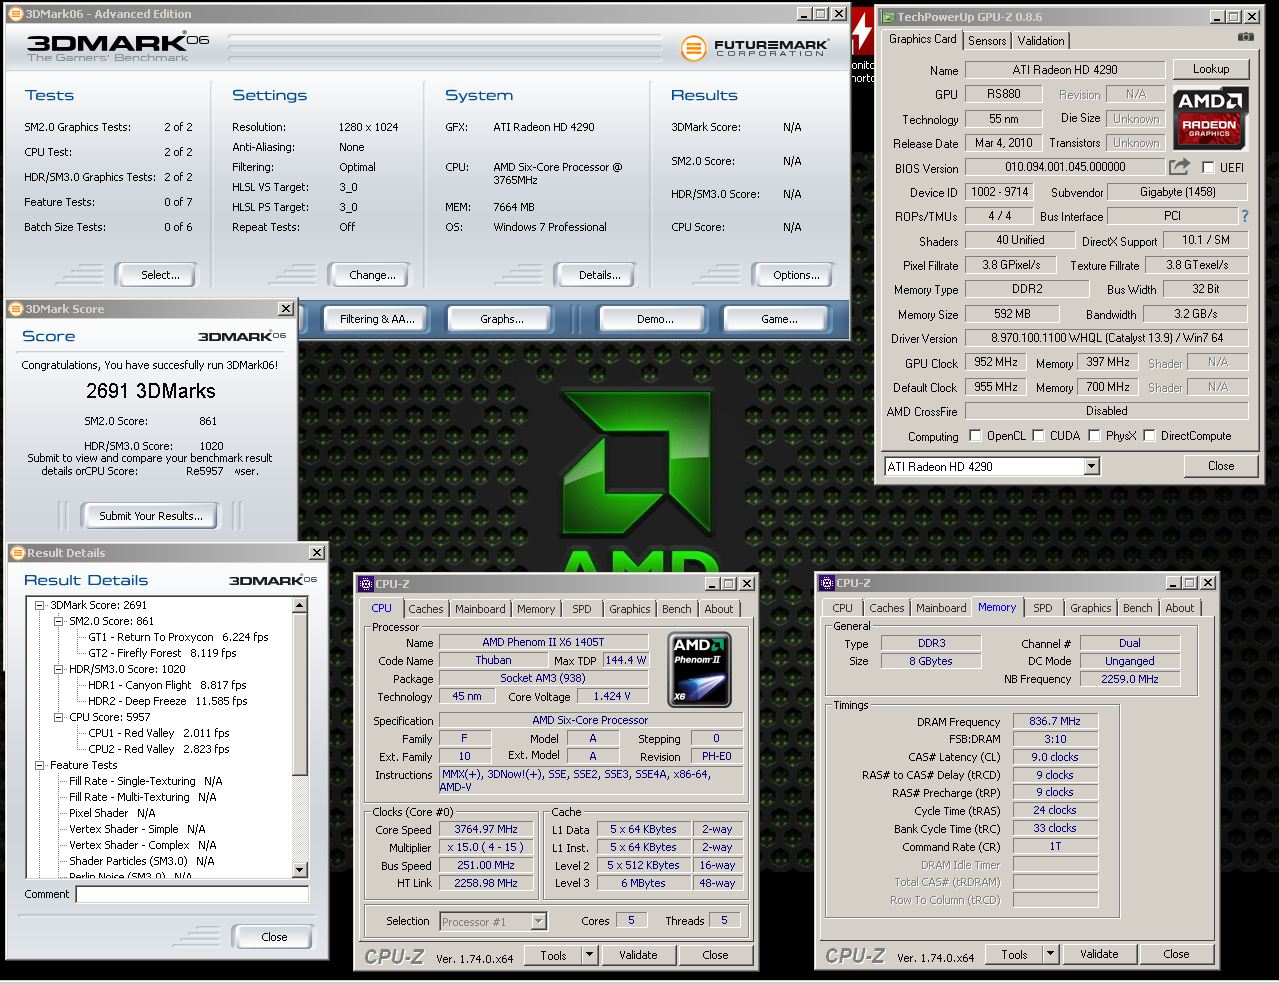Open Tools dropdown arrow in CPU-Z Memory window
1279x984 pixels.
[1050, 954]
